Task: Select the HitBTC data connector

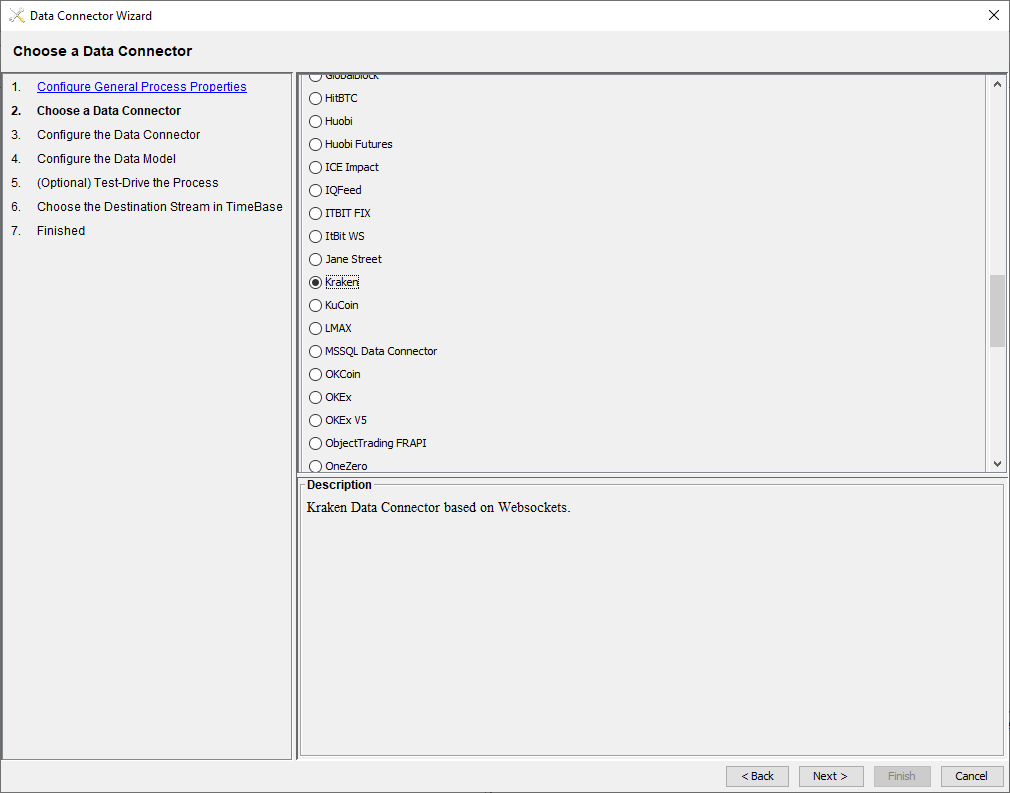Action: point(316,98)
